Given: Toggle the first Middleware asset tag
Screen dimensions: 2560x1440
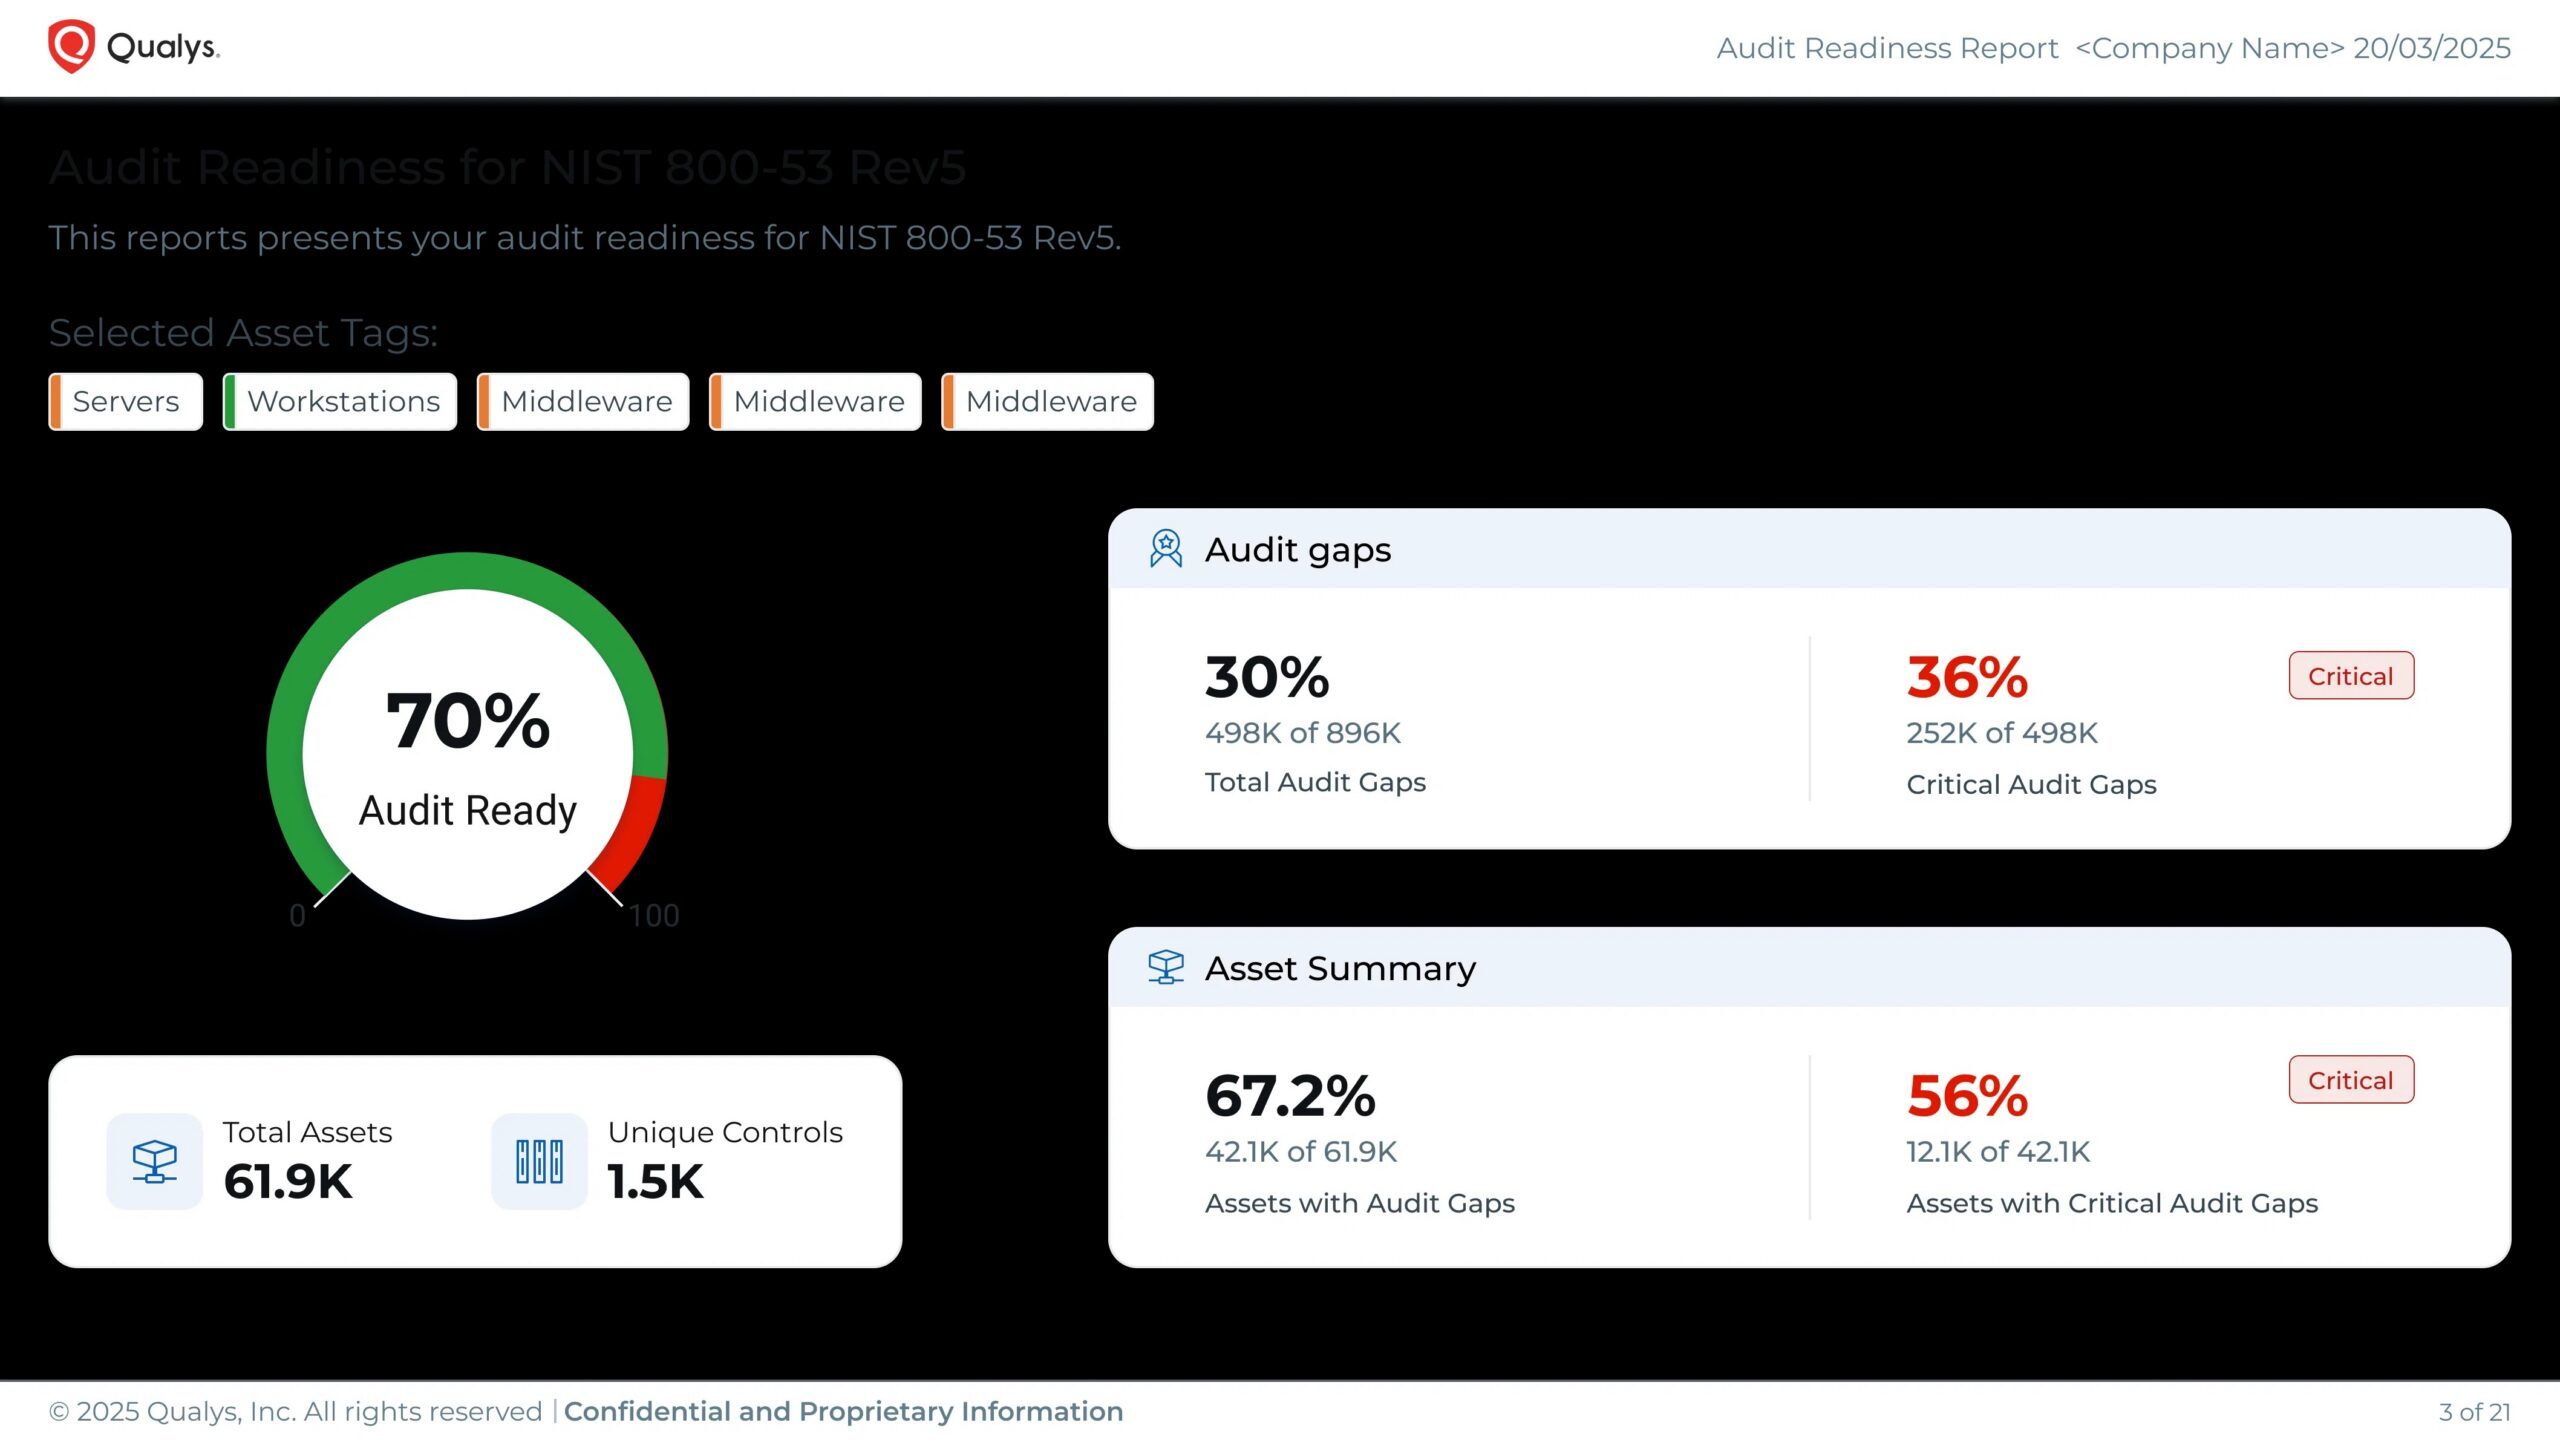Looking at the screenshot, I should pos(584,401).
